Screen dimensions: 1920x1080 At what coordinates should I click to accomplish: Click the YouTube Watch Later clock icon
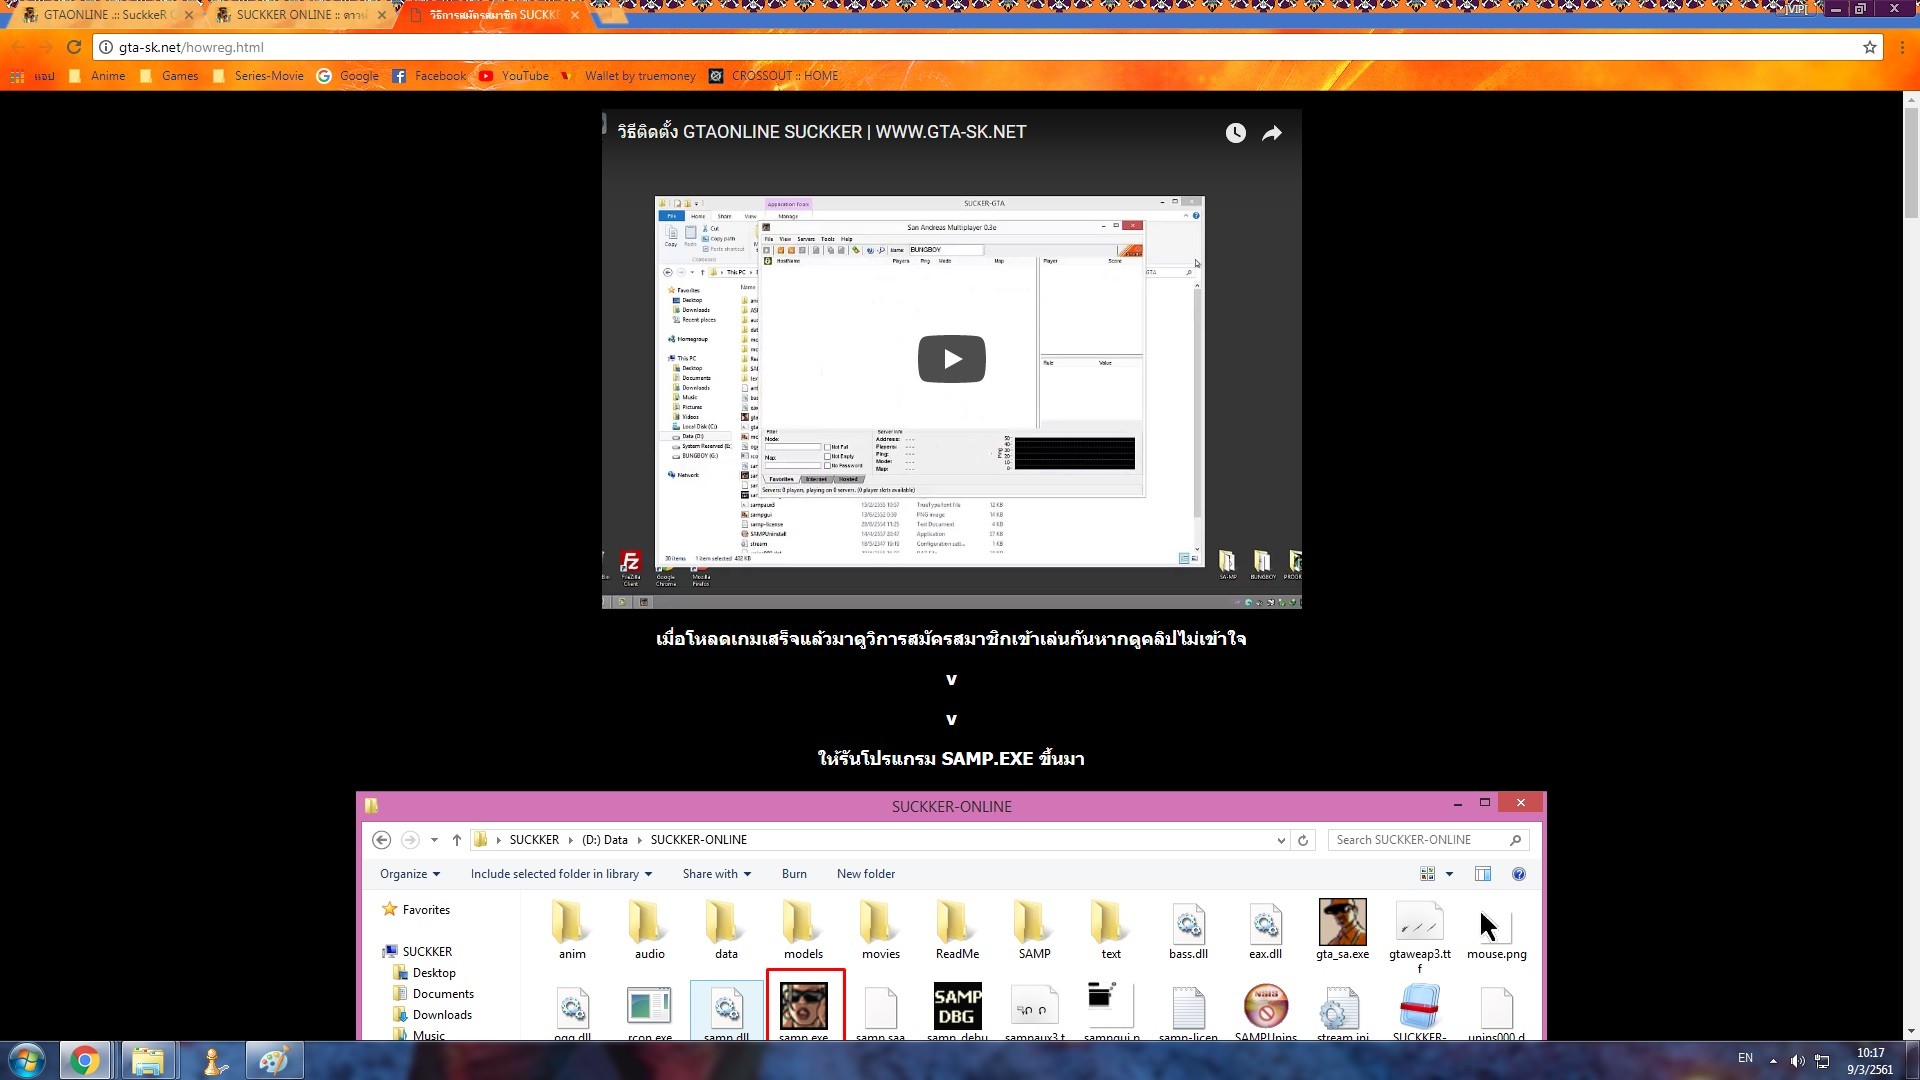click(x=1236, y=133)
